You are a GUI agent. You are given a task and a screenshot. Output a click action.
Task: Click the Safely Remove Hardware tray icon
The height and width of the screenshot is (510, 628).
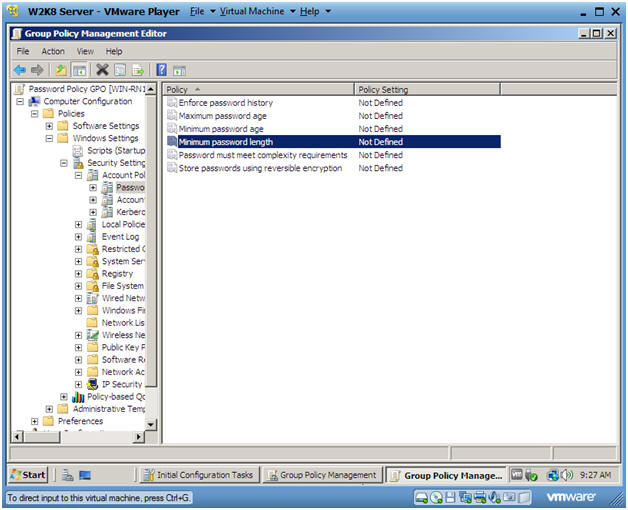(531, 476)
